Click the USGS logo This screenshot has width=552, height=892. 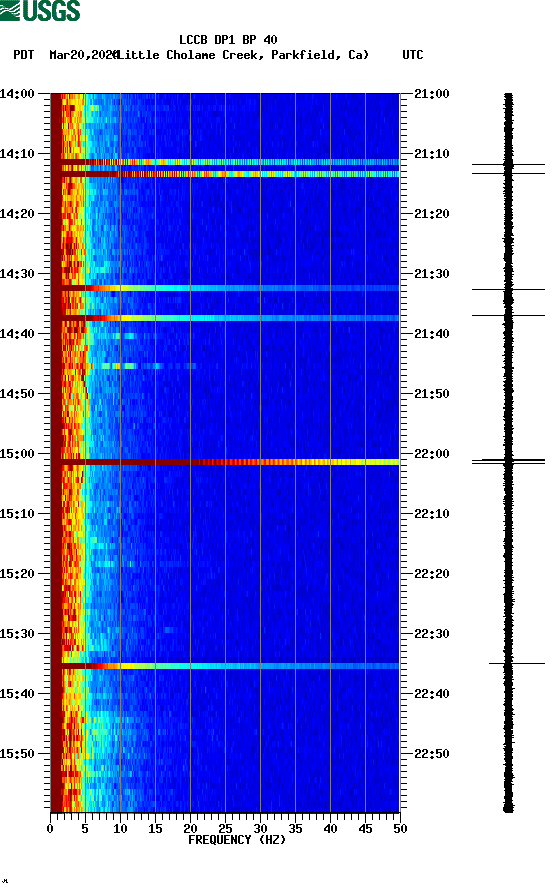click(40, 10)
